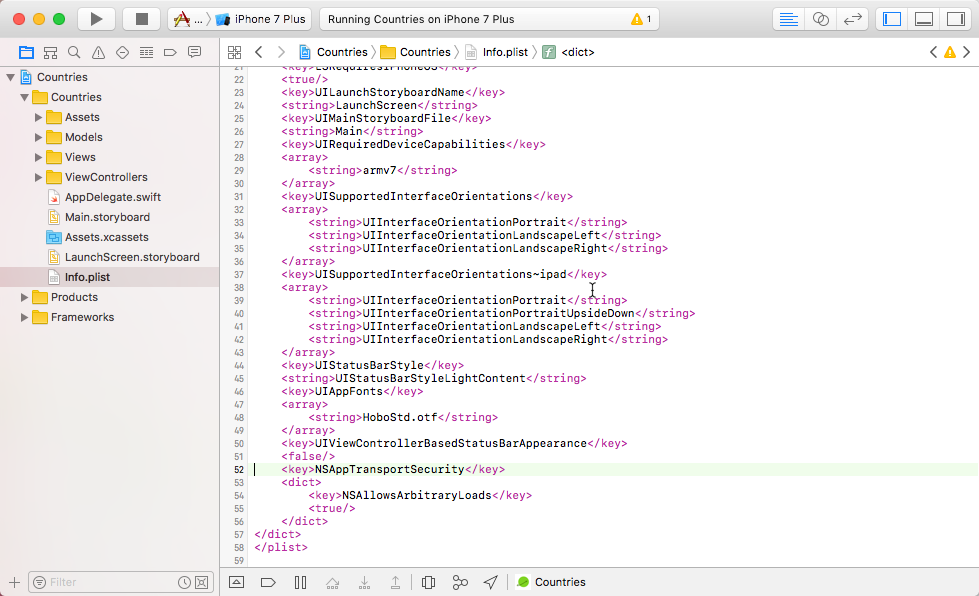Expand the Frameworks folder

point(24,317)
